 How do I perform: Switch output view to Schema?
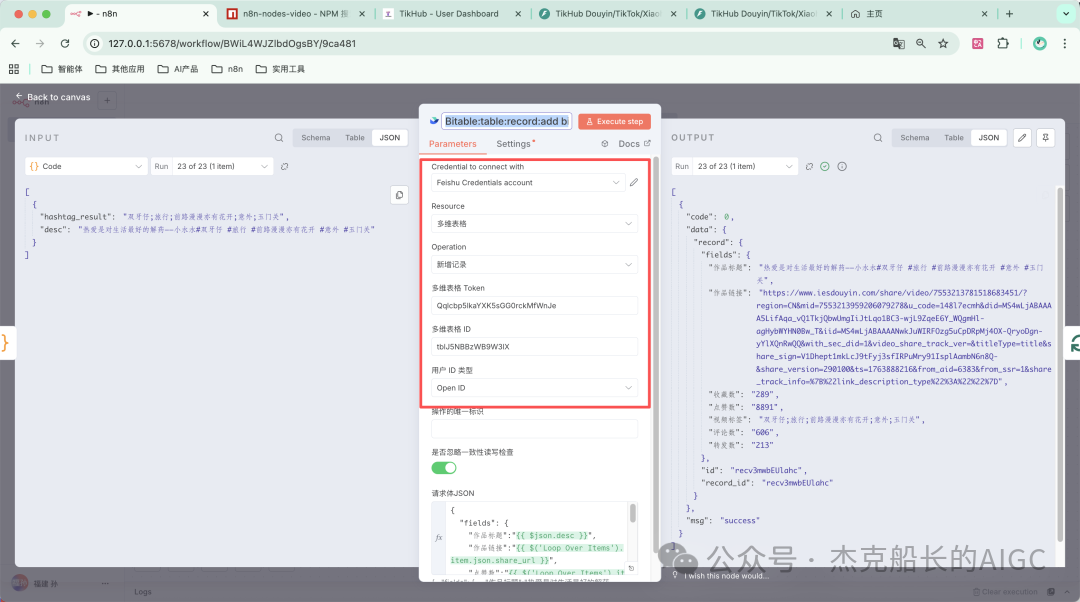pyautogui.click(x=915, y=138)
